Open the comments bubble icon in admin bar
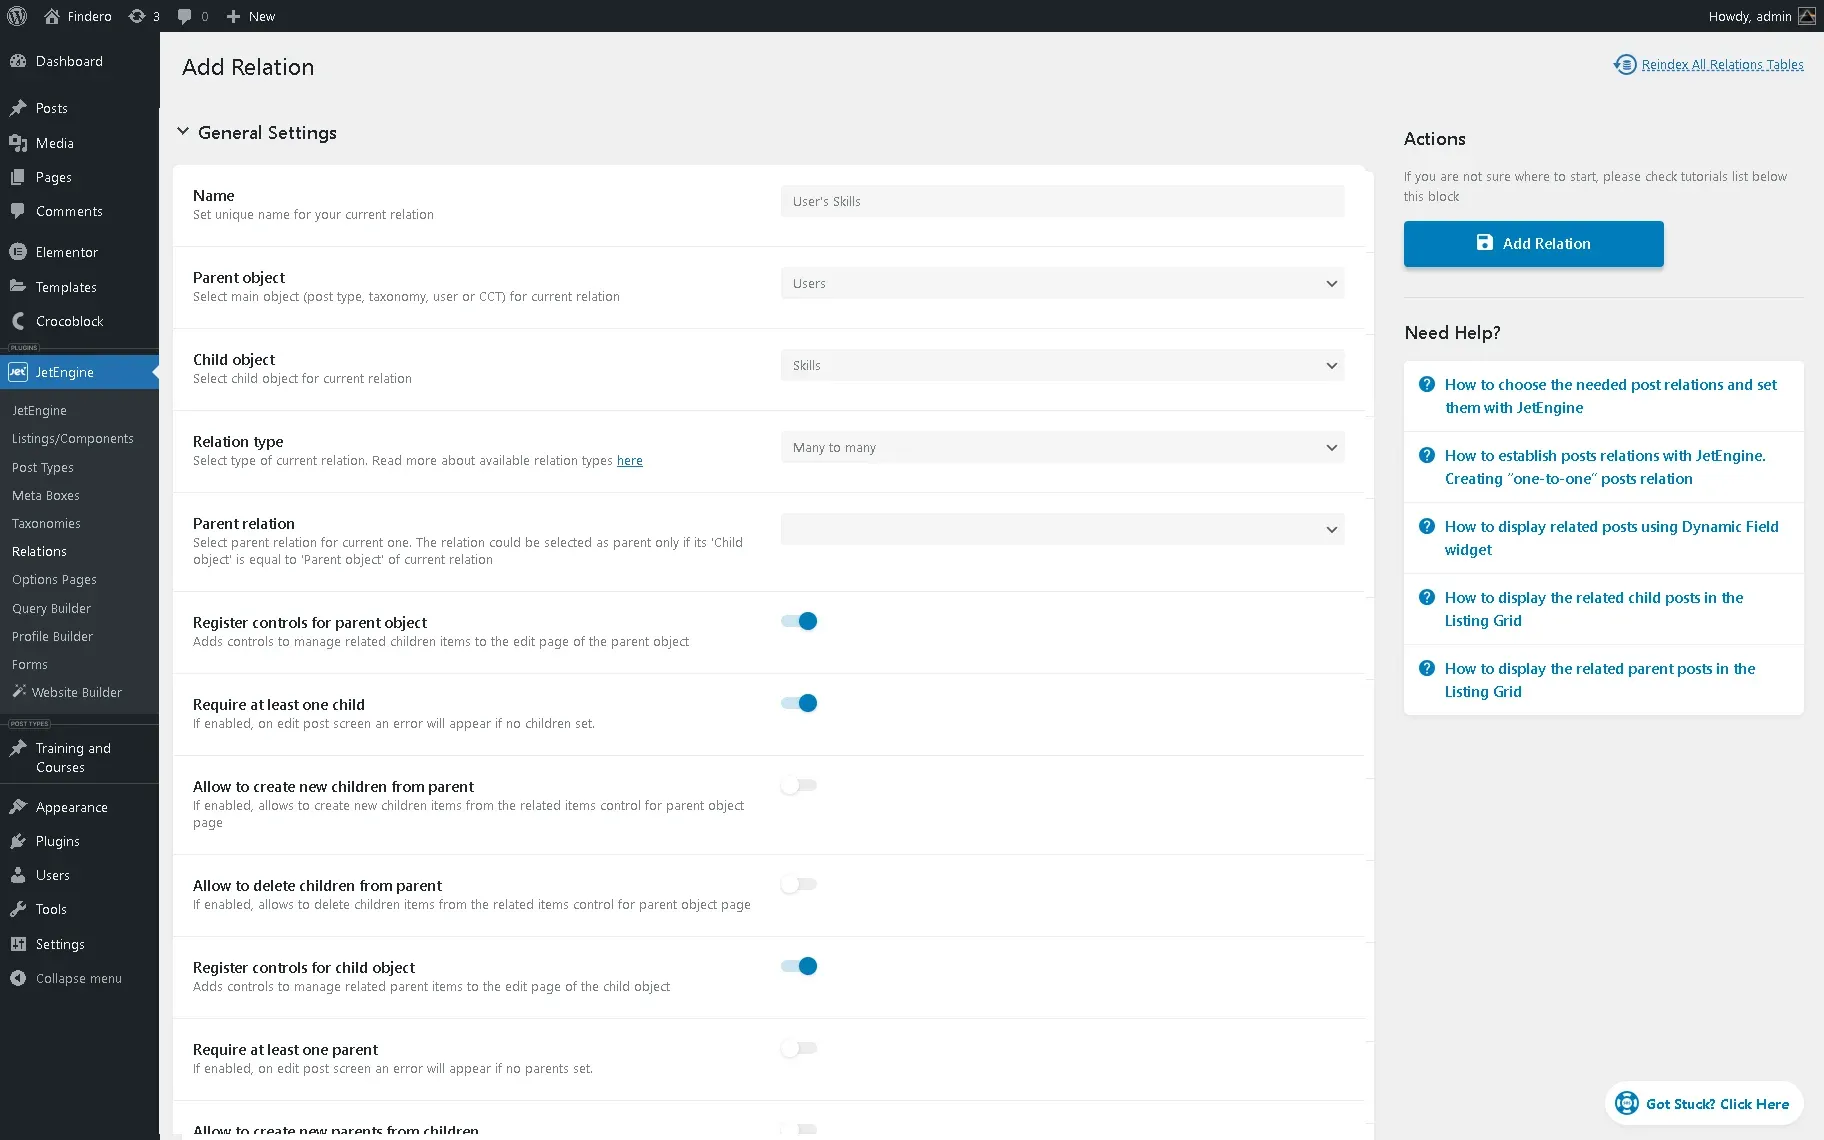The width and height of the screenshot is (1824, 1140). coord(185,16)
